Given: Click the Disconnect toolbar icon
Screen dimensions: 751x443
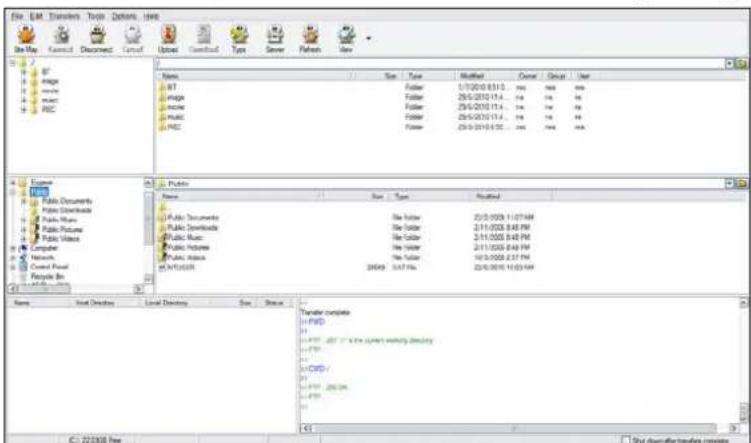Looking at the screenshot, I should pos(96,39).
